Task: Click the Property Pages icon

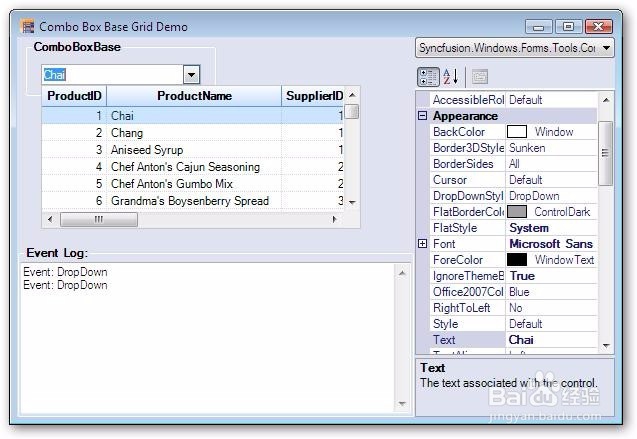Action: 479,77
